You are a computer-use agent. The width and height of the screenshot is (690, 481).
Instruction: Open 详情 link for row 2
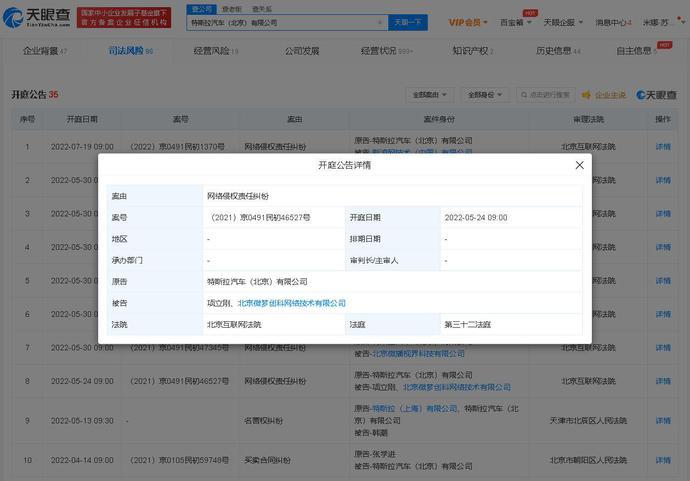coord(663,180)
